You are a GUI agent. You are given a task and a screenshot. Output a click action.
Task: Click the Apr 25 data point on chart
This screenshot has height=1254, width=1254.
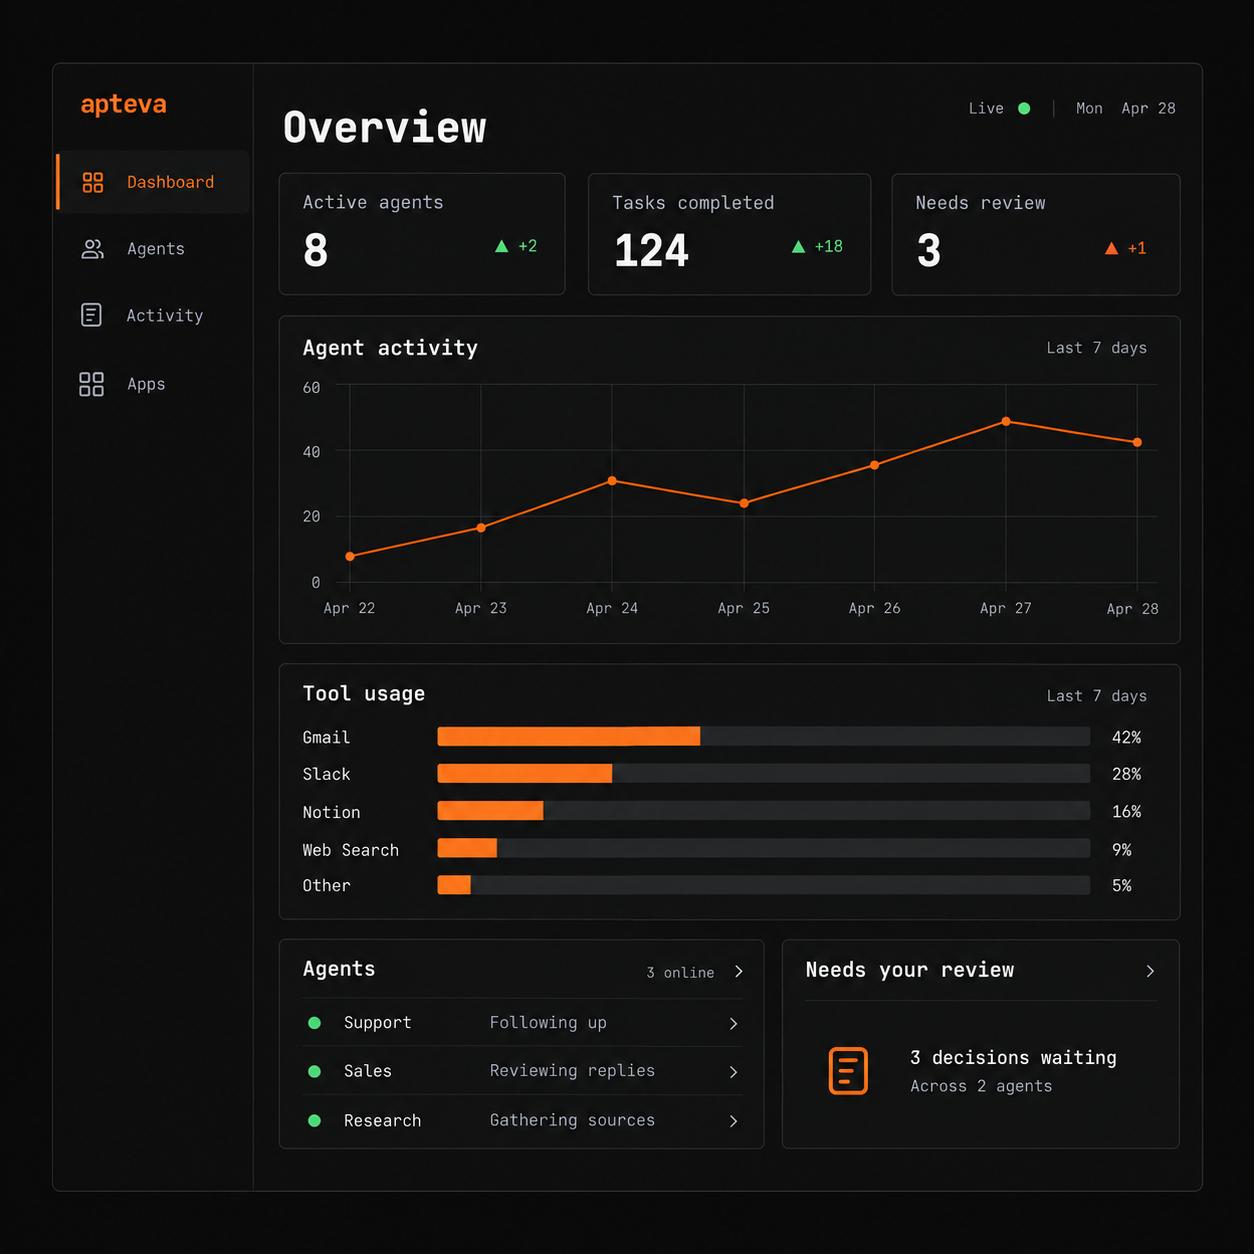[x=744, y=503]
